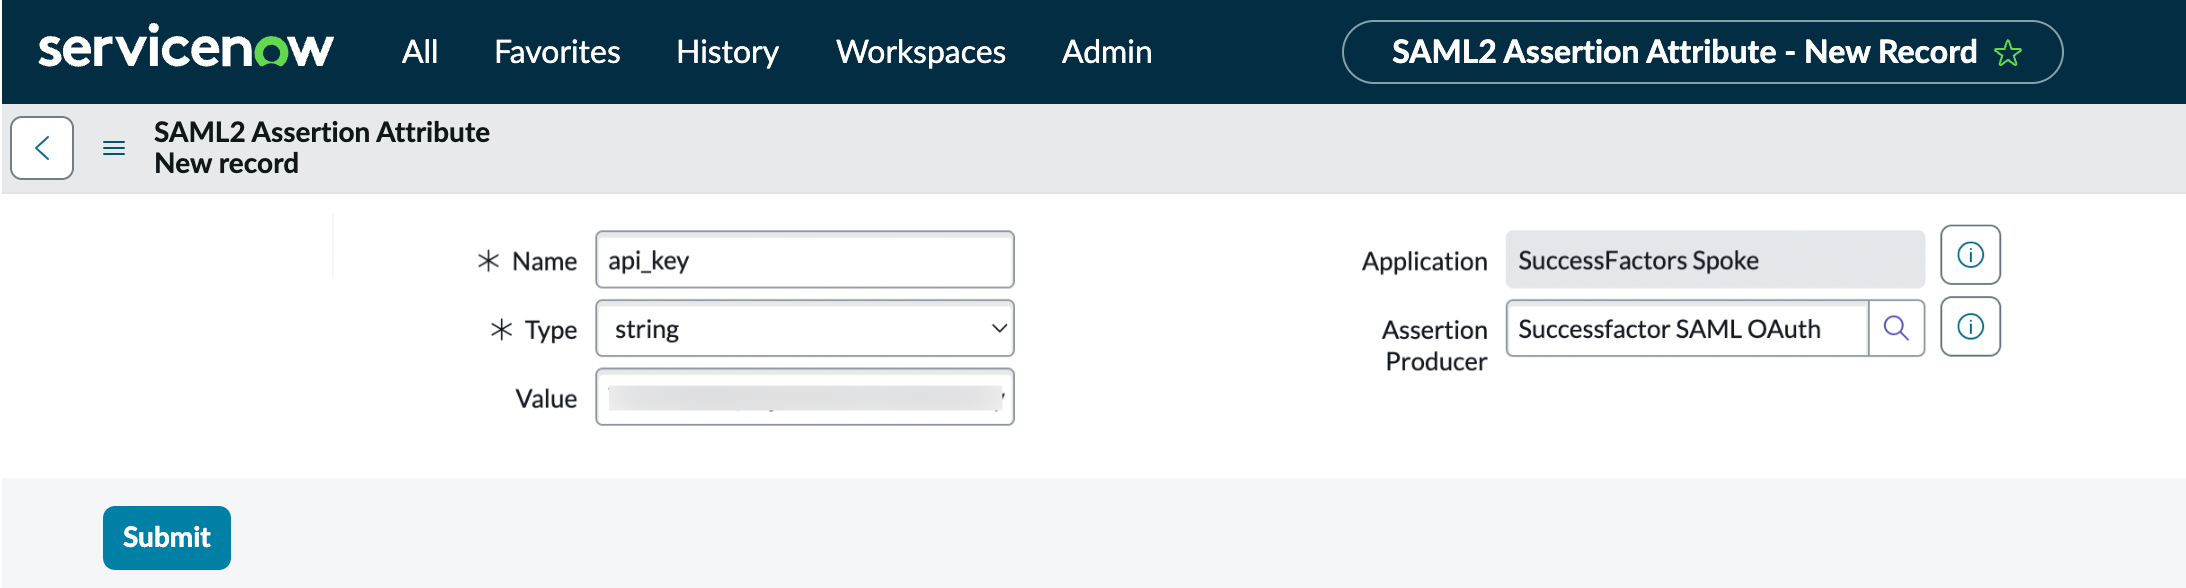Open Assertion Producer lookup magnifier
2186x588 pixels.
click(1896, 328)
